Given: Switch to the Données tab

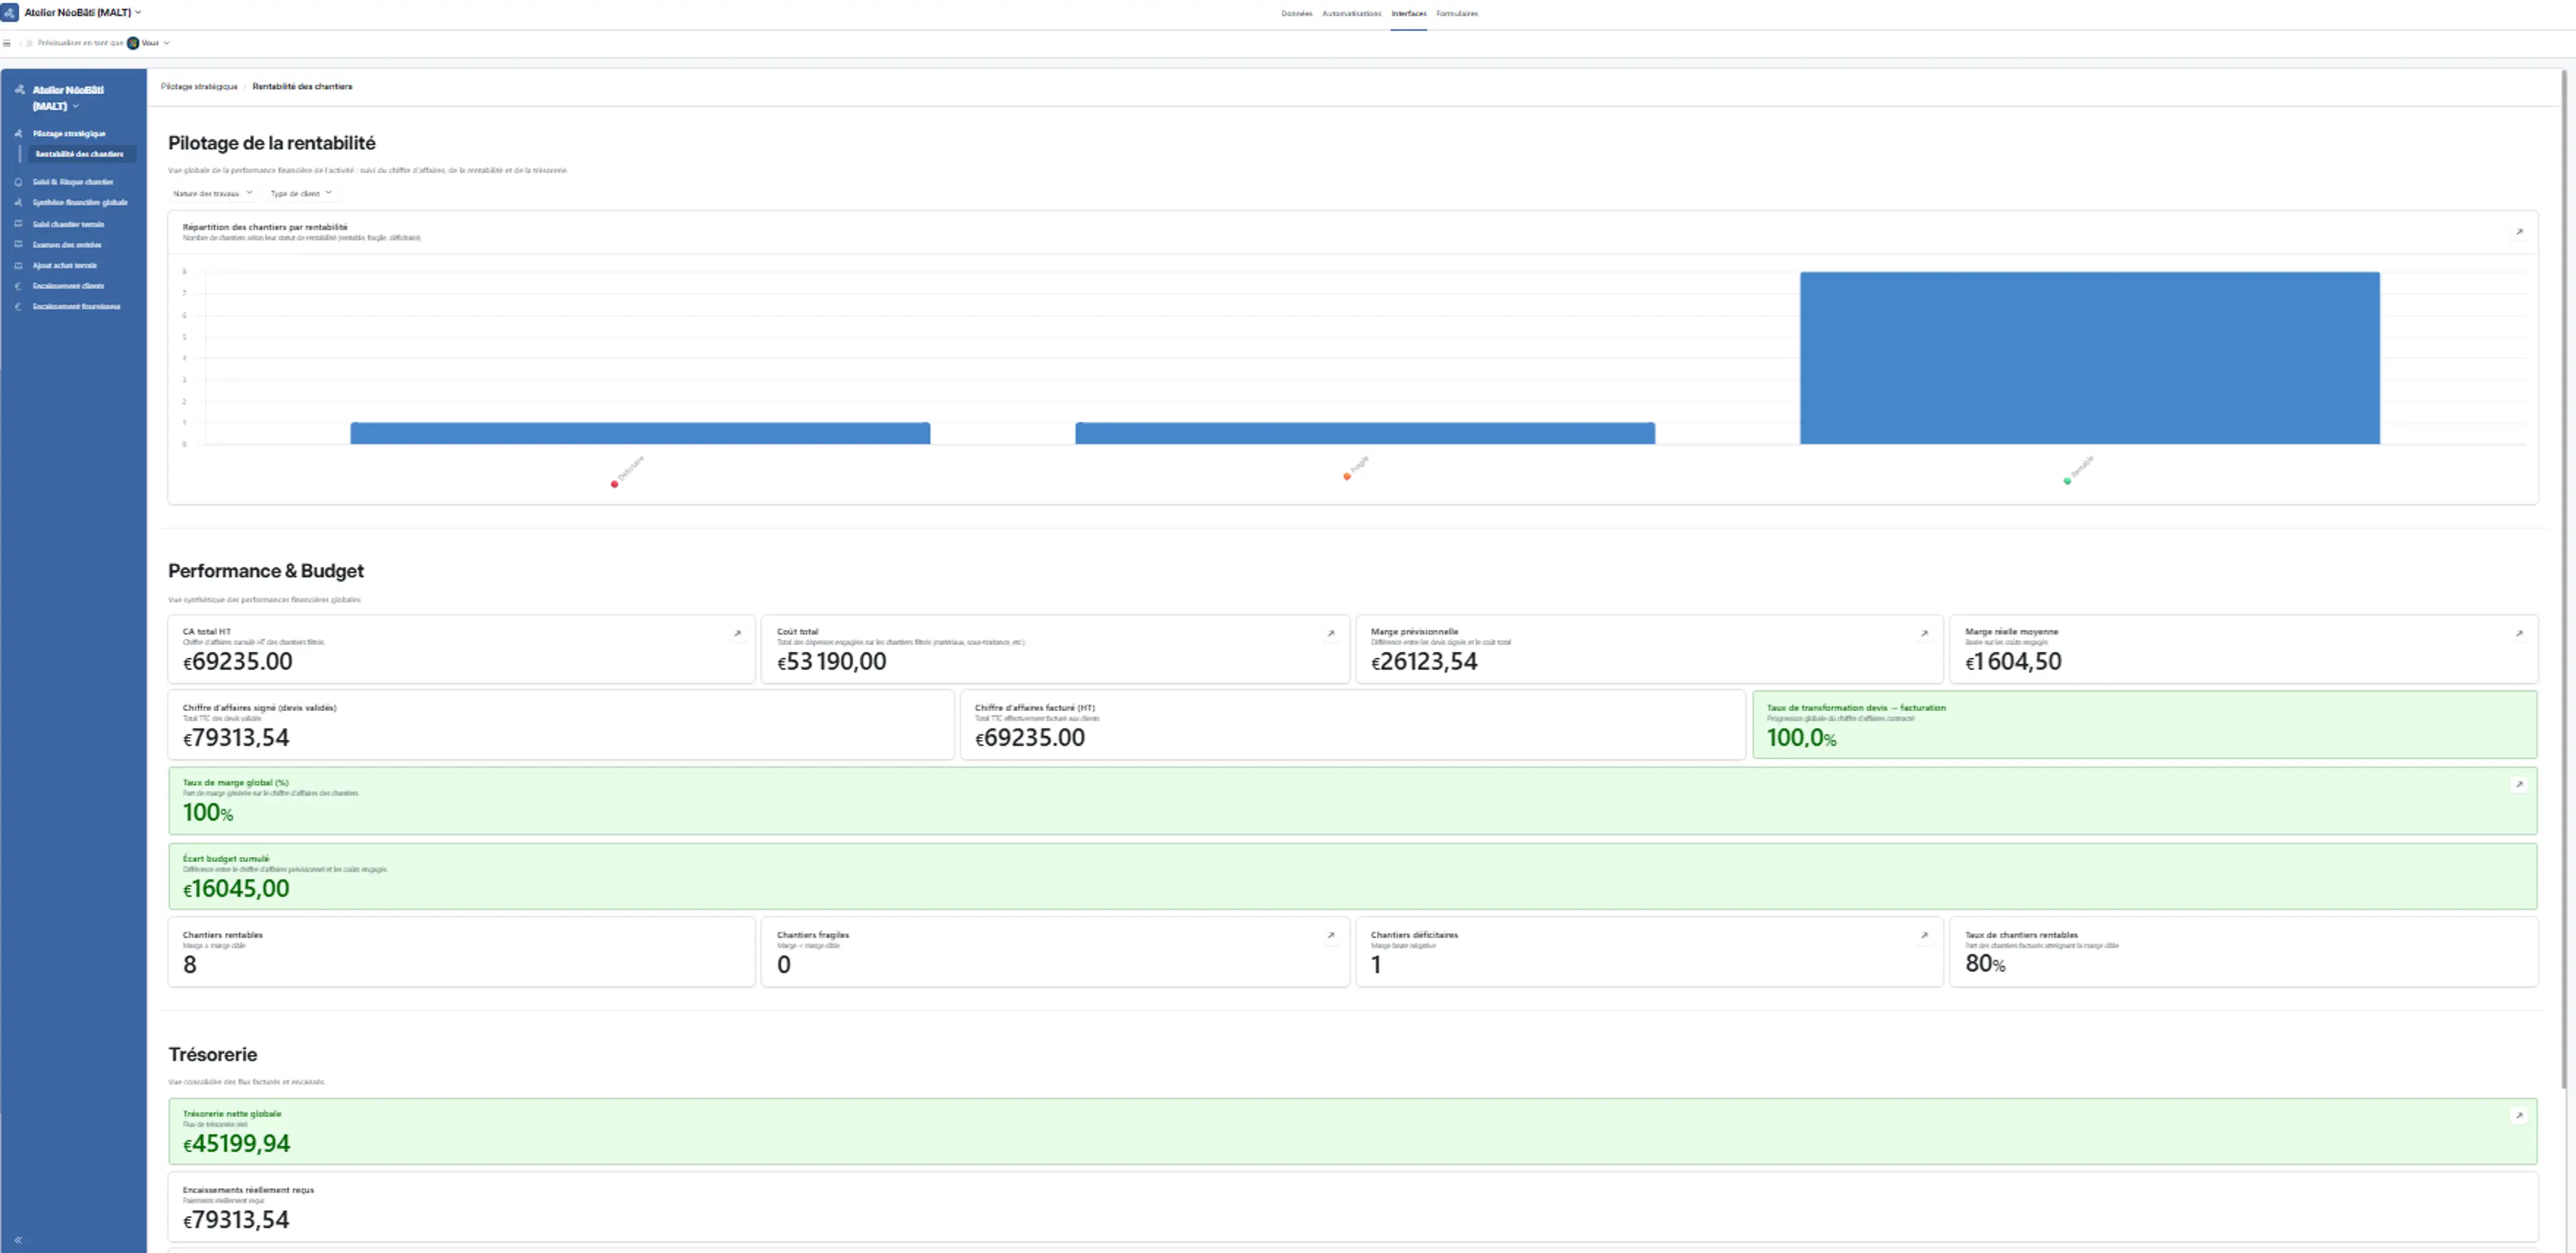Looking at the screenshot, I should [1296, 13].
